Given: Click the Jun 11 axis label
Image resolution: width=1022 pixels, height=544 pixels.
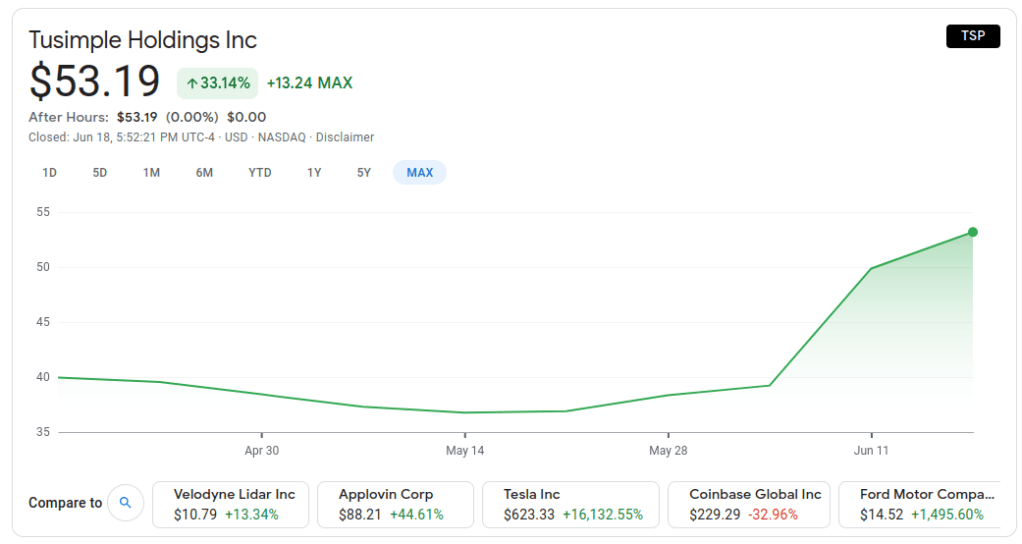Looking at the screenshot, I should click(871, 450).
